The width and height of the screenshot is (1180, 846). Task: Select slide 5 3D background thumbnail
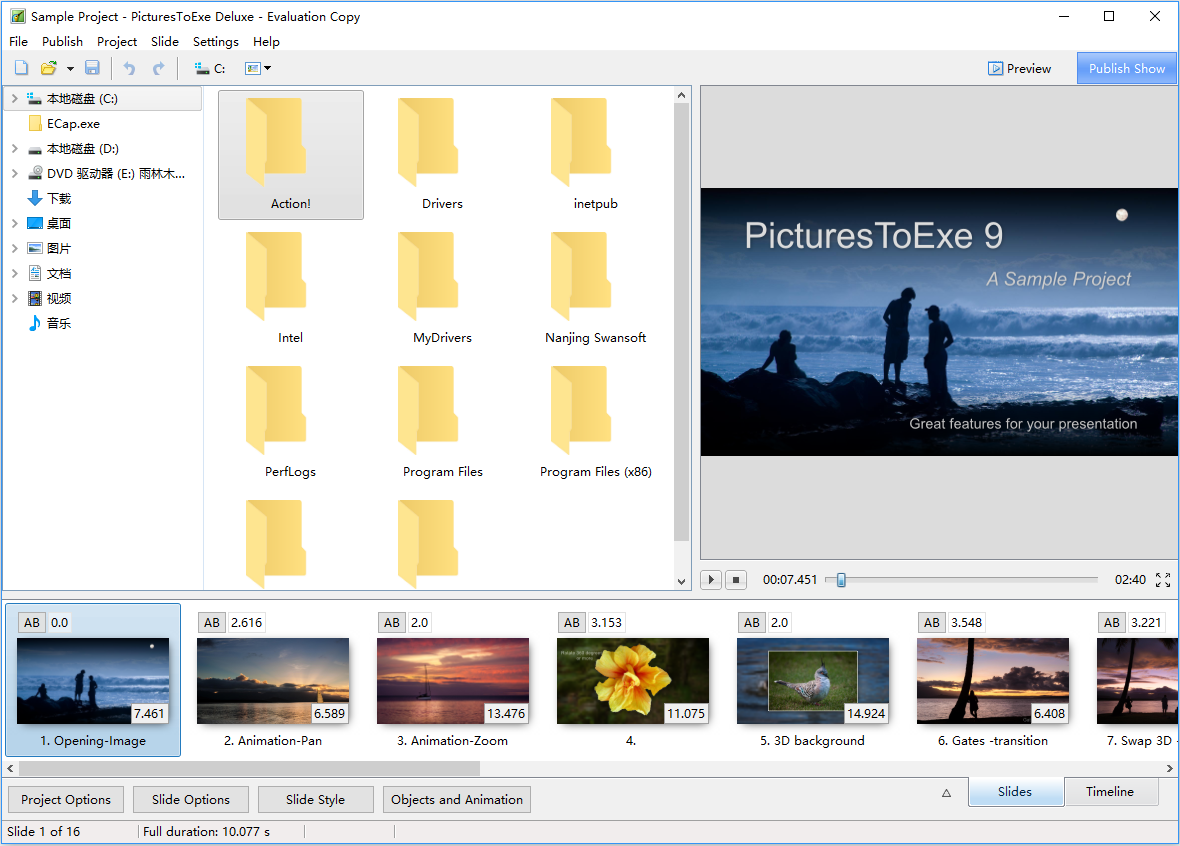pyautogui.click(x=813, y=680)
